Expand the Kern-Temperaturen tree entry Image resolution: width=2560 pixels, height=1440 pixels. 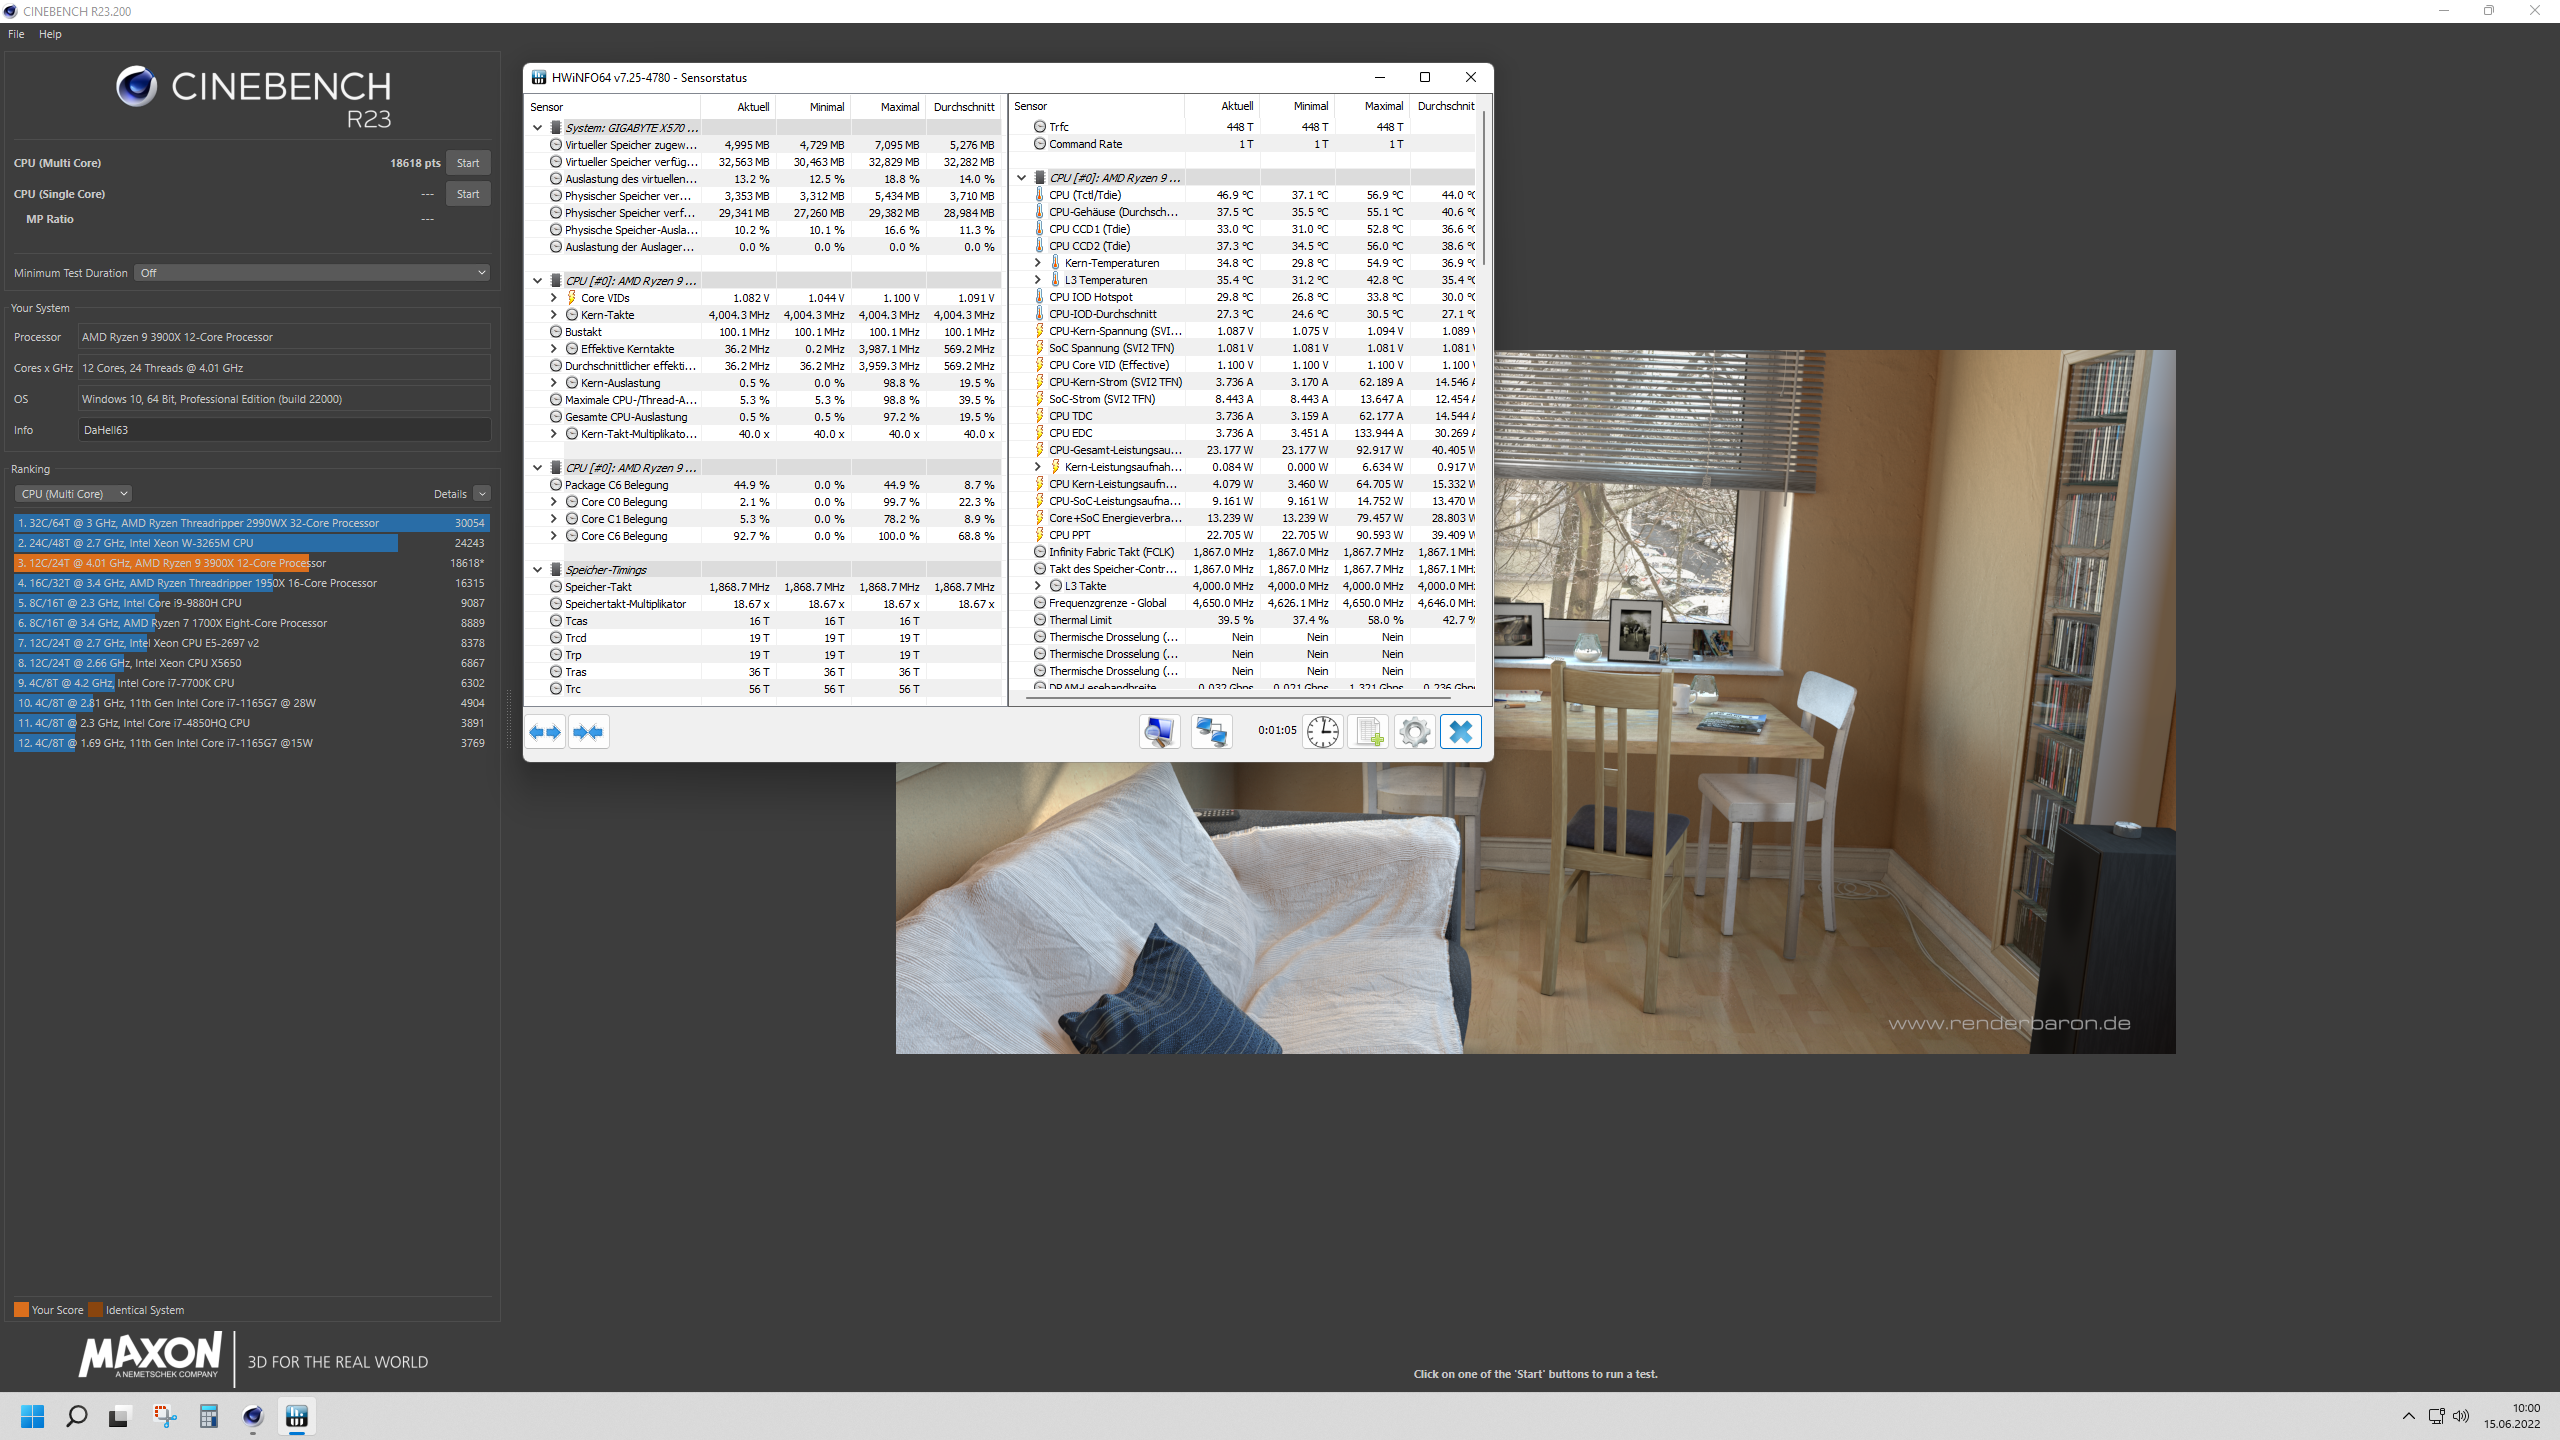(x=1037, y=263)
